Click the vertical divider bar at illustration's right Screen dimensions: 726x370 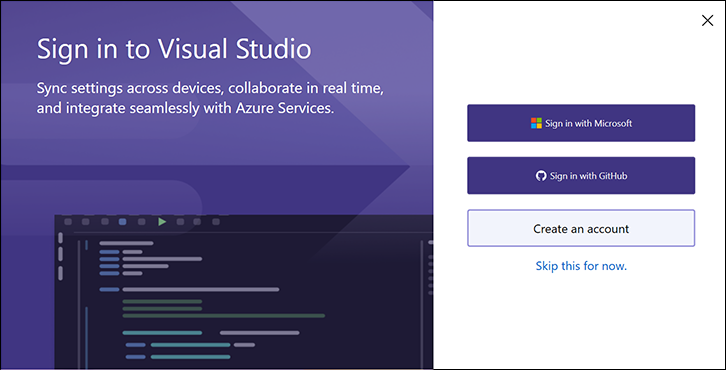(422, 306)
